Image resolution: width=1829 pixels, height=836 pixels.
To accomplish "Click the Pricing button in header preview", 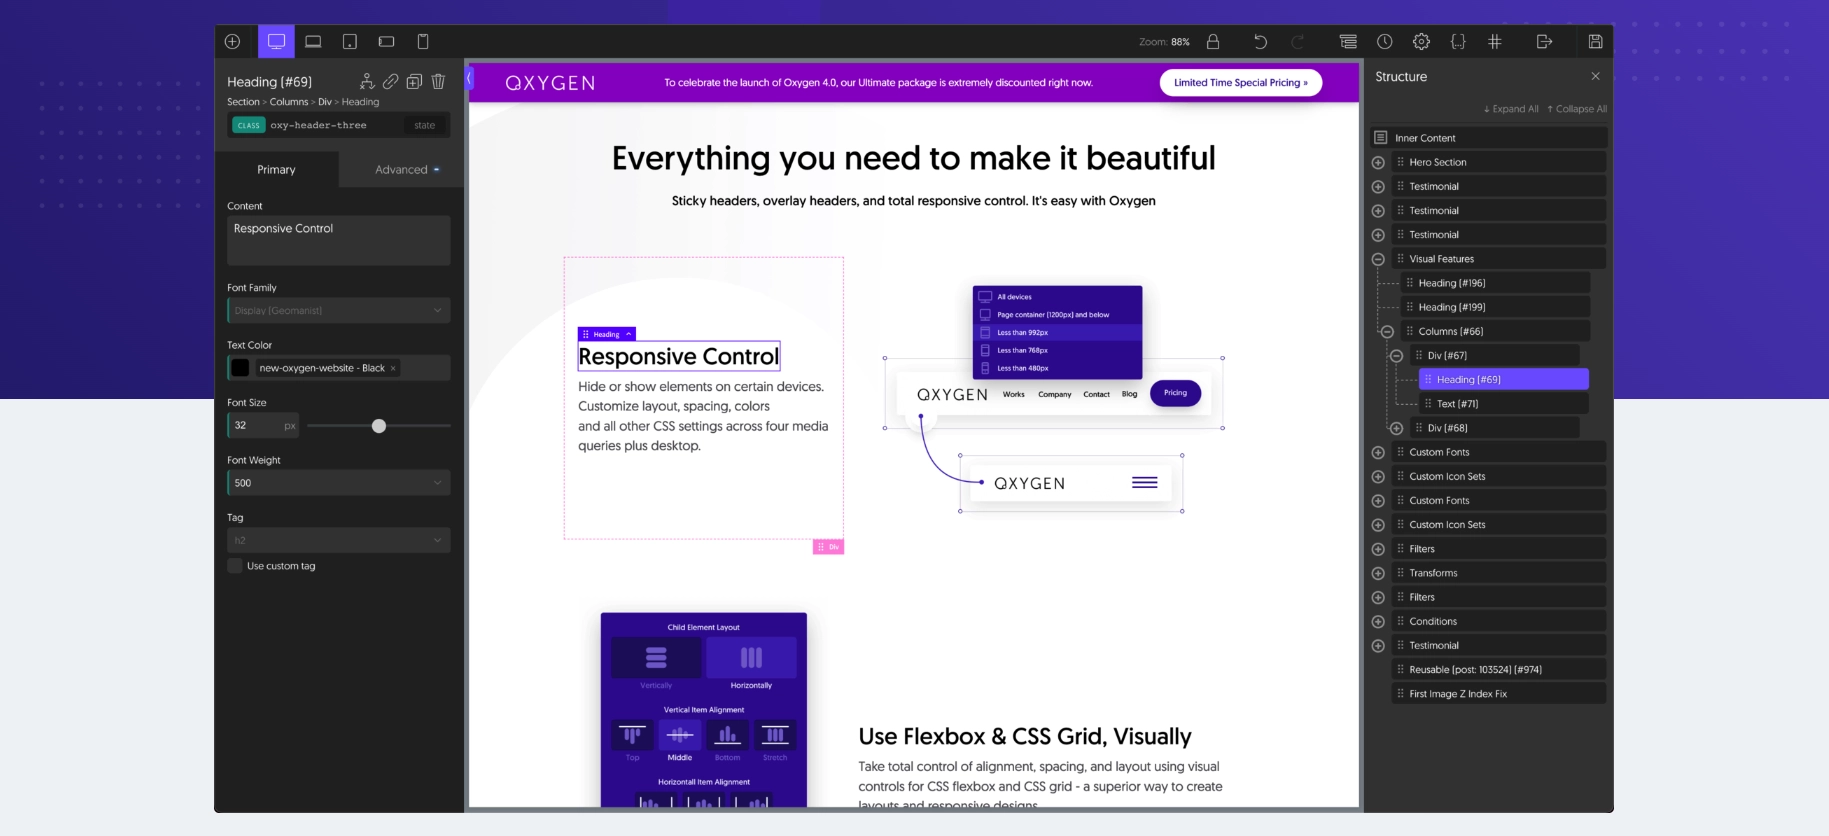I will [1175, 393].
